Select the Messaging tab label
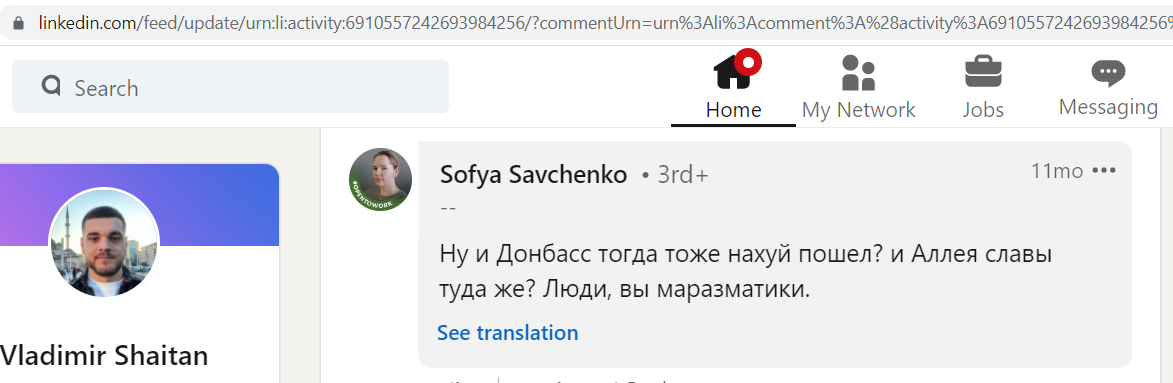 pyautogui.click(x=1108, y=108)
